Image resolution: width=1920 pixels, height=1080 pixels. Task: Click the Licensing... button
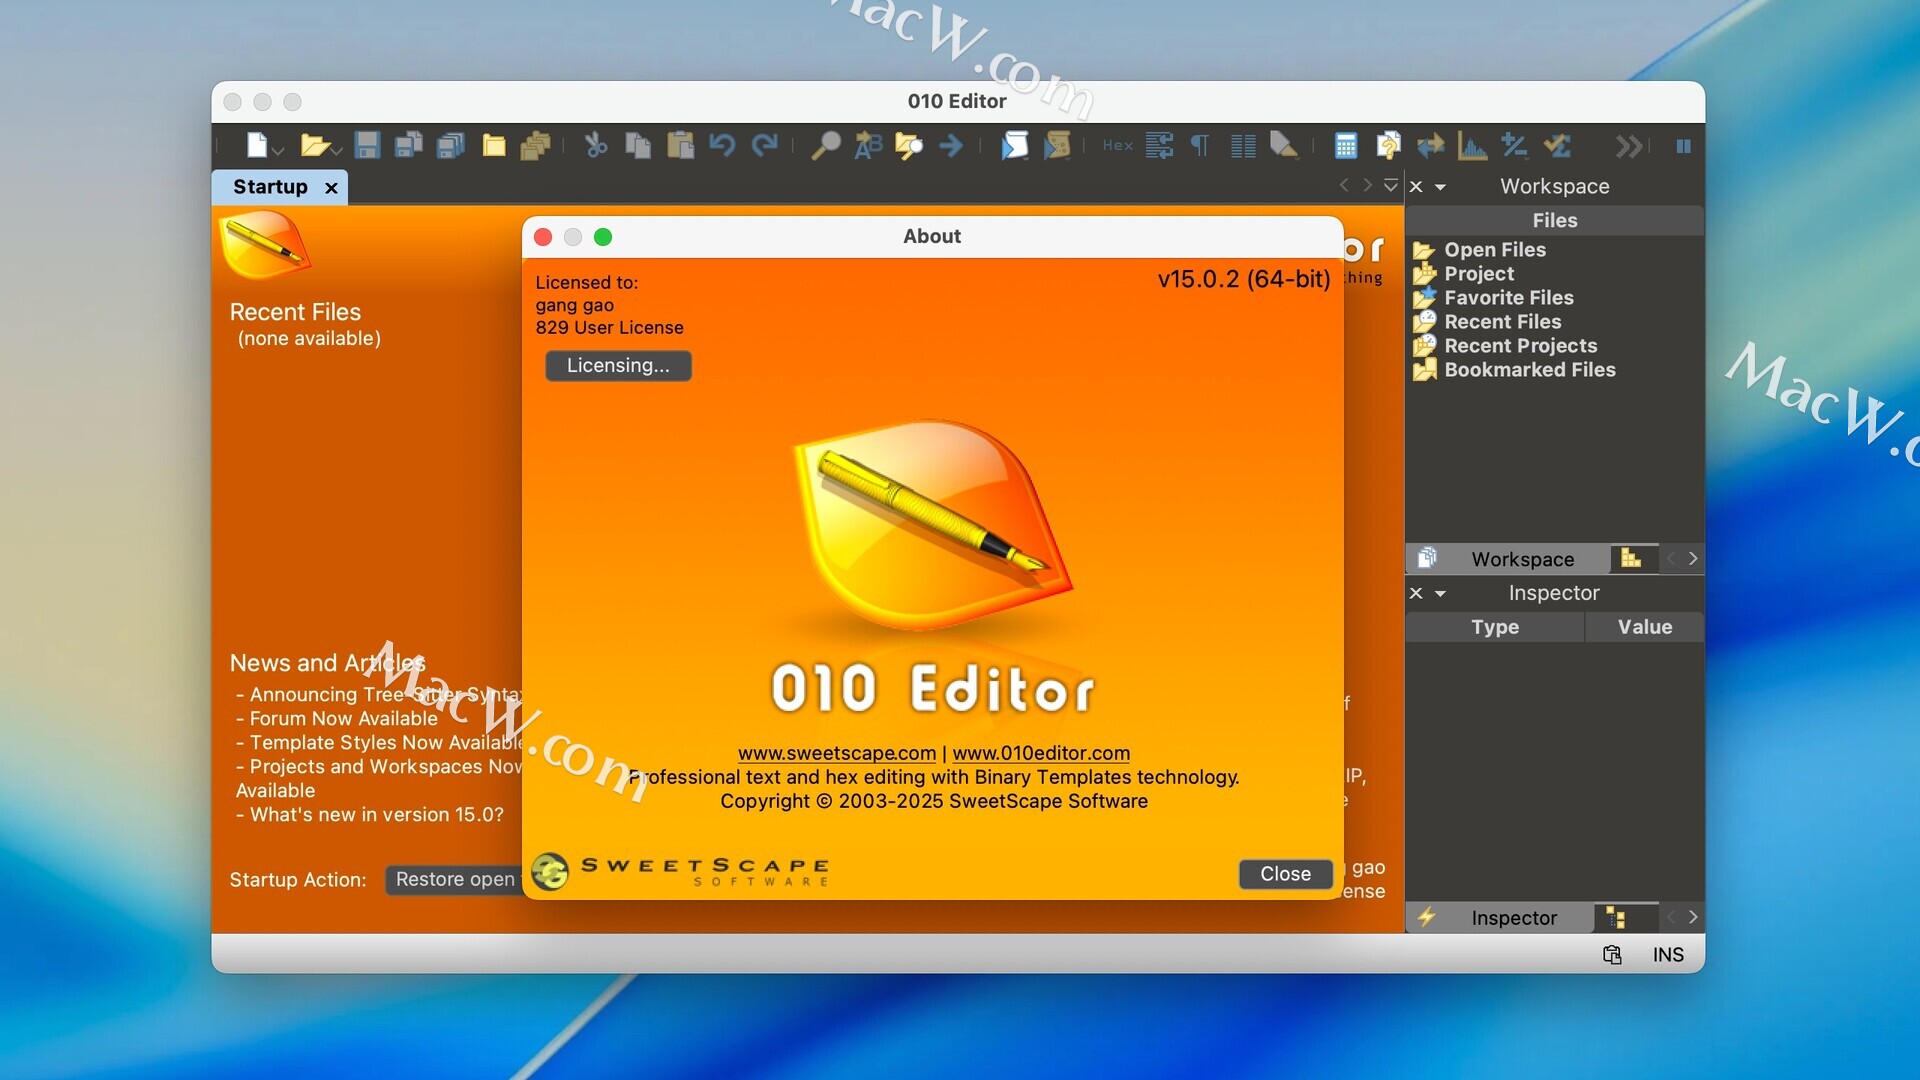tap(618, 366)
